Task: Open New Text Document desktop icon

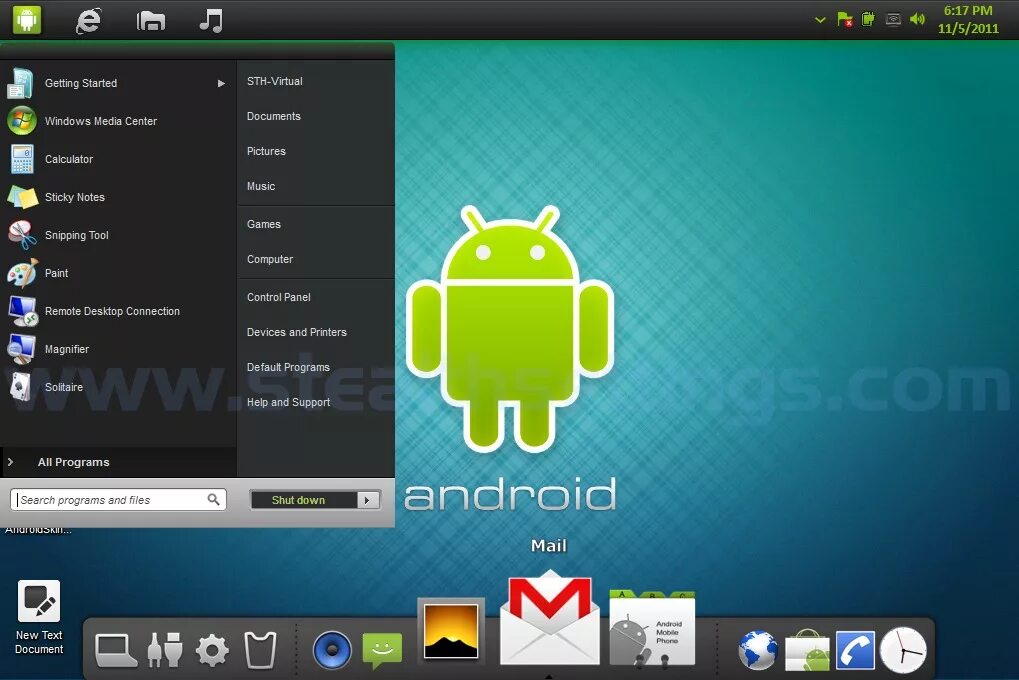Action: tap(39, 618)
